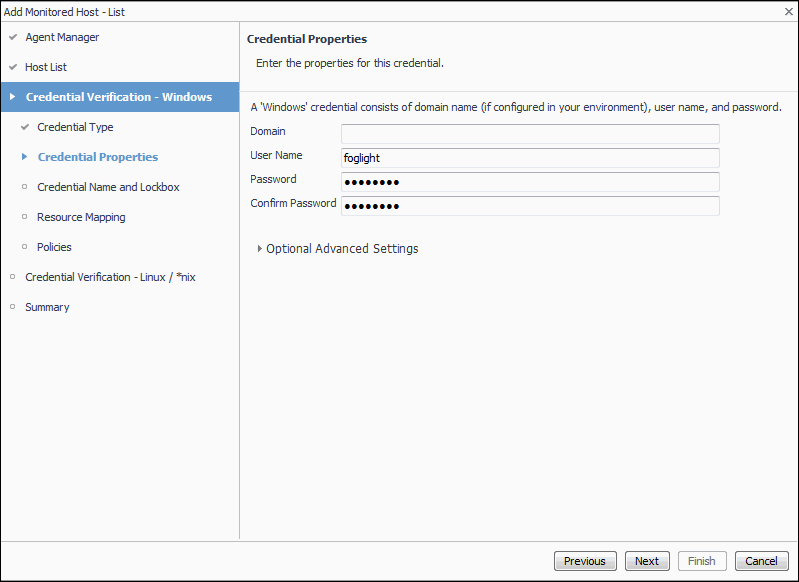
Task: Go back with the Previous button
Action: 584,561
